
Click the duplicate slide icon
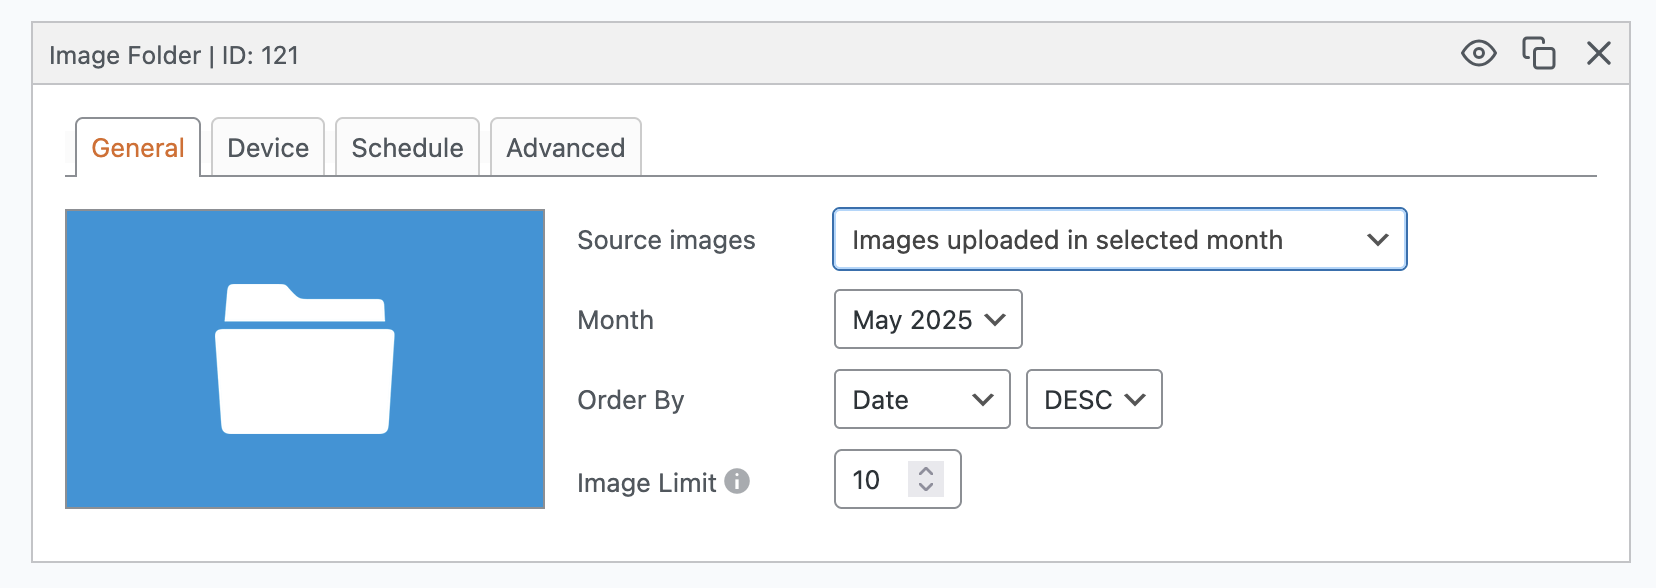coord(1538,53)
